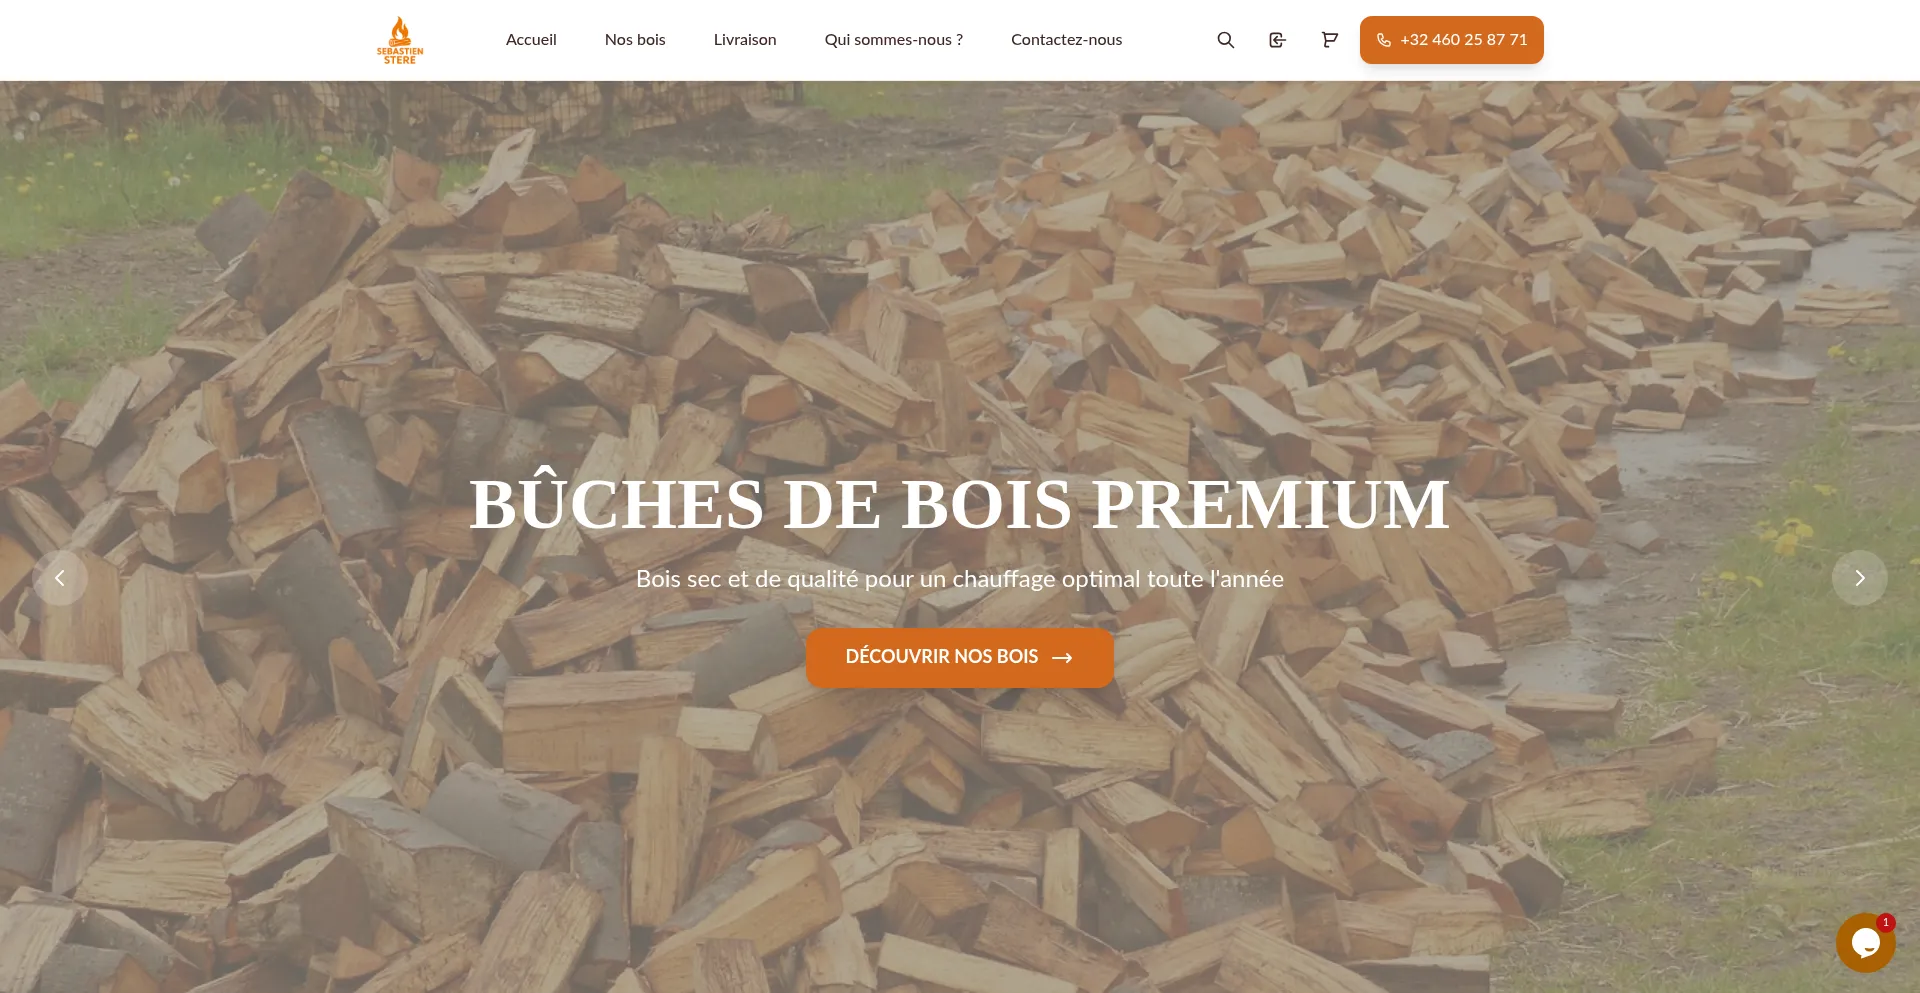Advance to next slide with right chevron
This screenshot has height=993, width=1920.
coord(1860,578)
